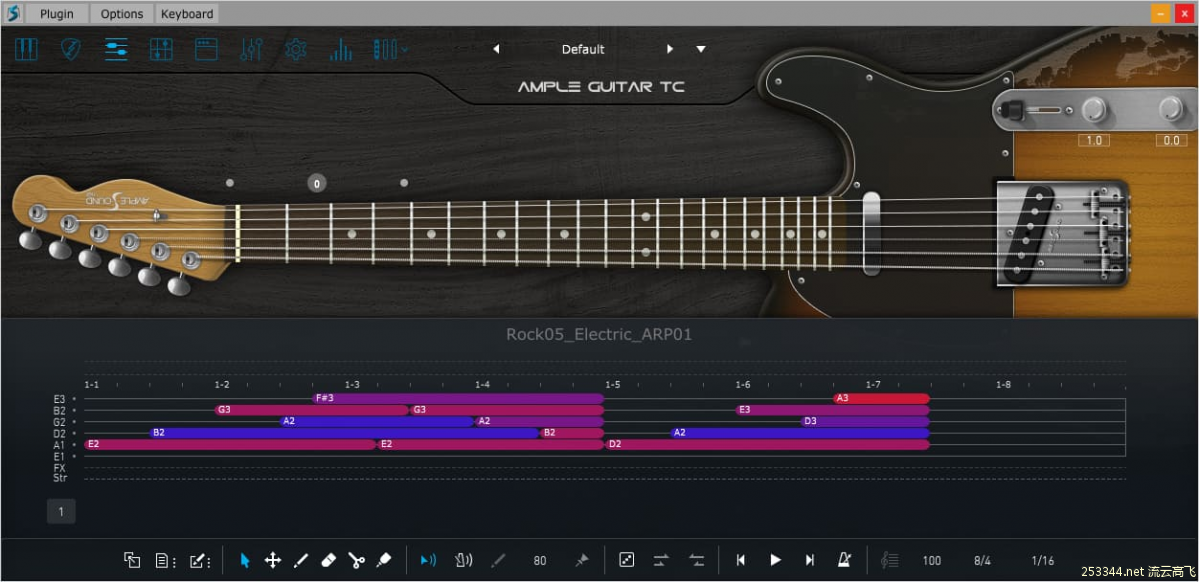
Task: Select the D2 note on A1 string
Action: (x=767, y=444)
